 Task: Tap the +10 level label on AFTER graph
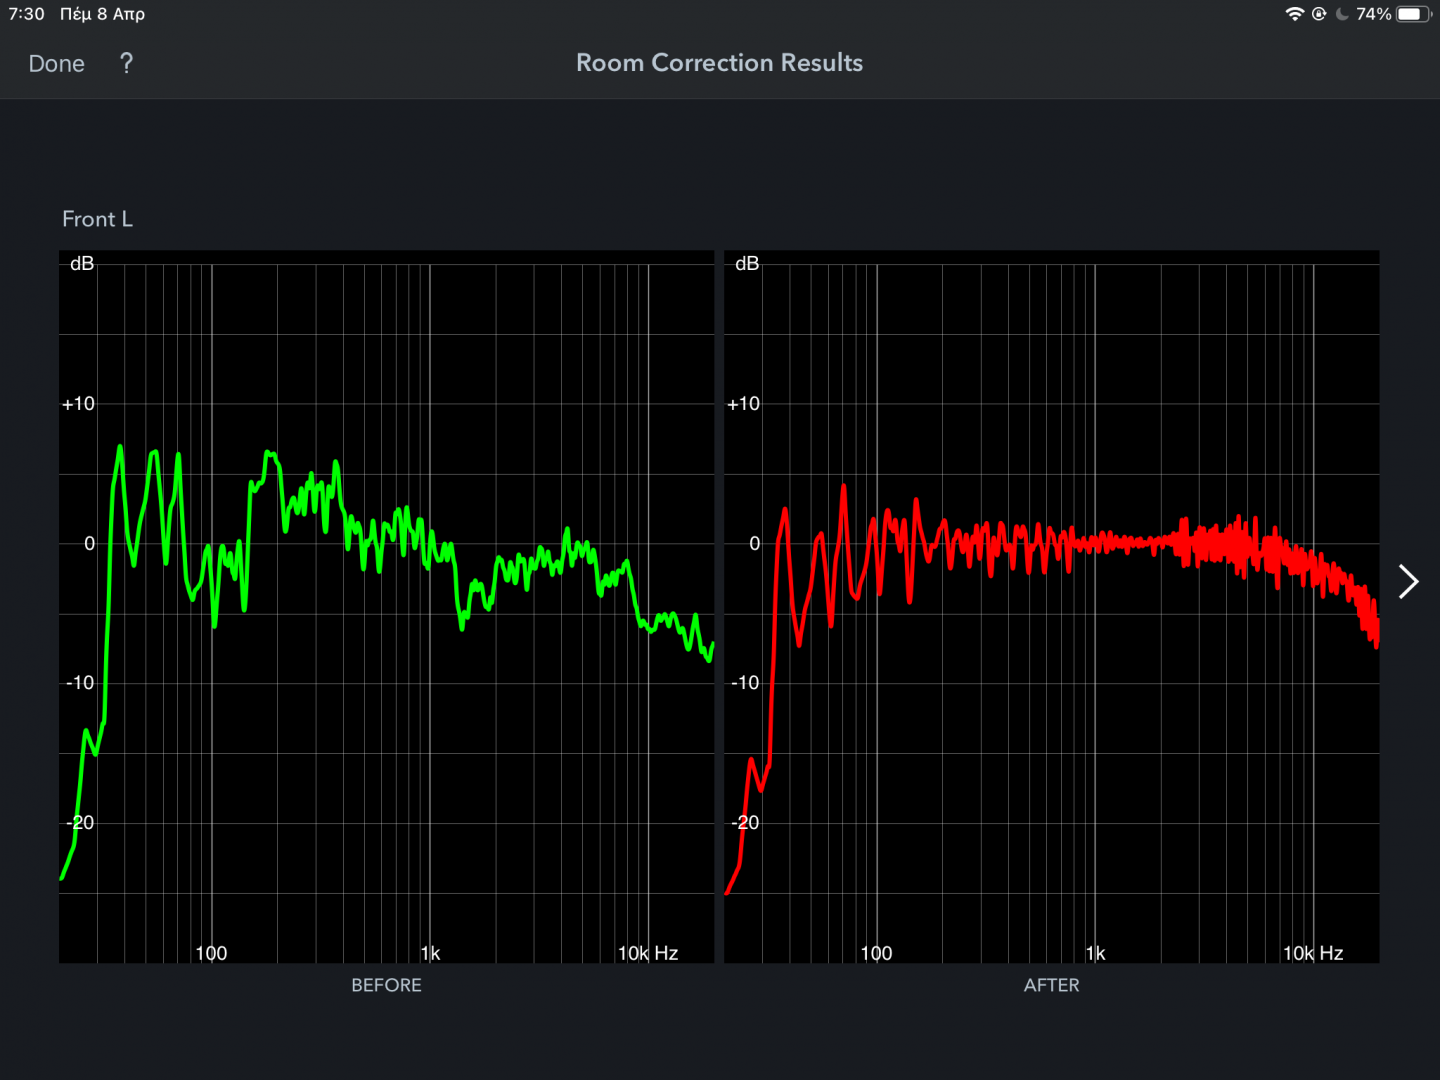(743, 404)
